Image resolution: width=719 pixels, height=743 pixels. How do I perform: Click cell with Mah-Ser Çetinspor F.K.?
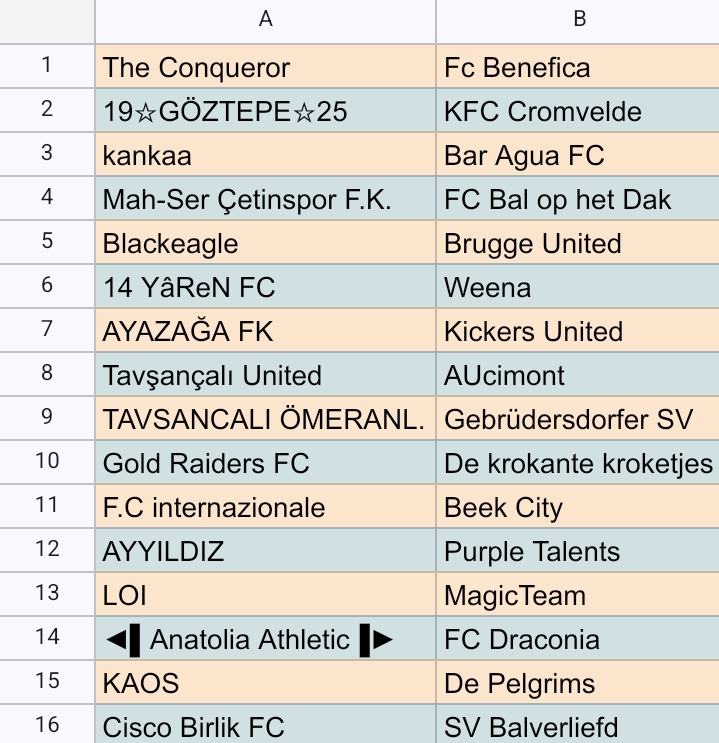tap(265, 198)
